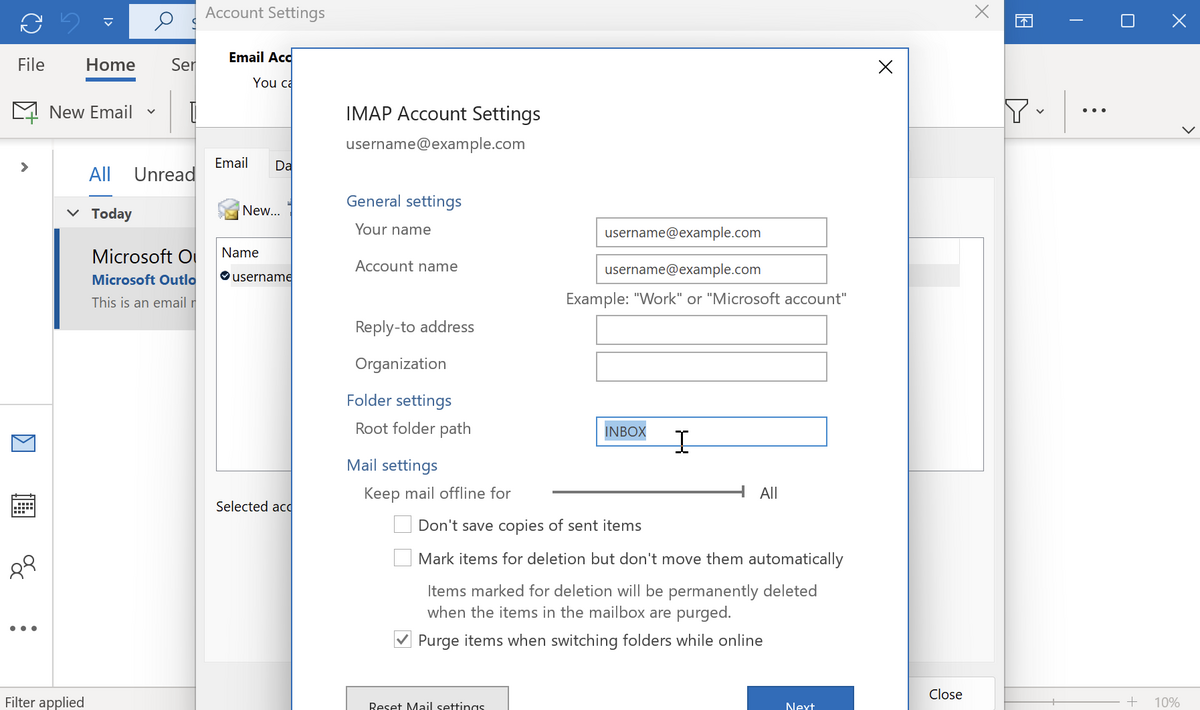Collapse the Today message group
This screenshot has width=1200, height=710.
tap(73, 213)
